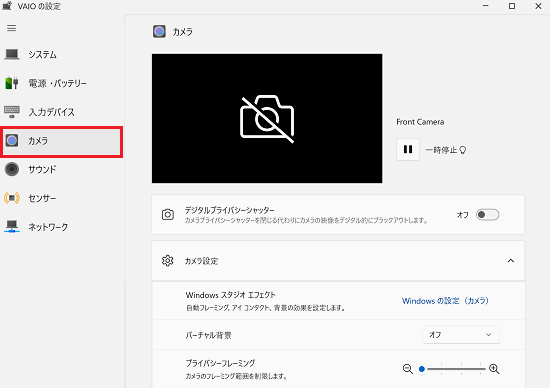This screenshot has width=550, height=388.
Task: Click the Windows スタジオ エフェクト heading
Action: pos(230,295)
